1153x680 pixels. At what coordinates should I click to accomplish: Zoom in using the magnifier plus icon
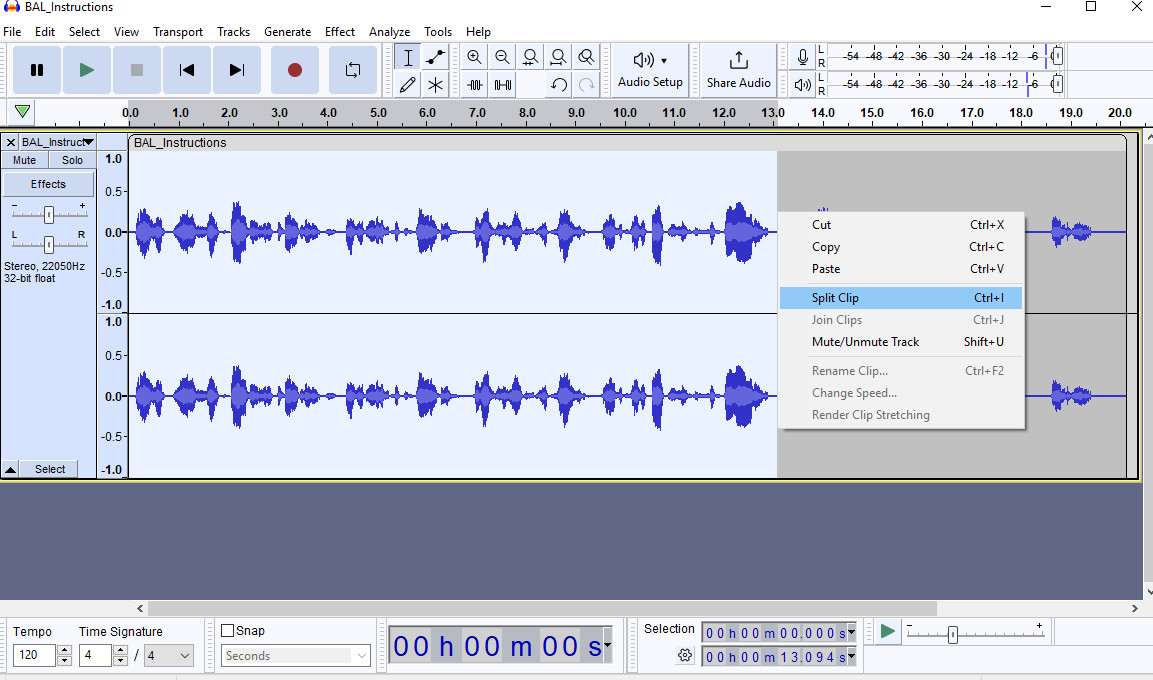pyautogui.click(x=474, y=57)
